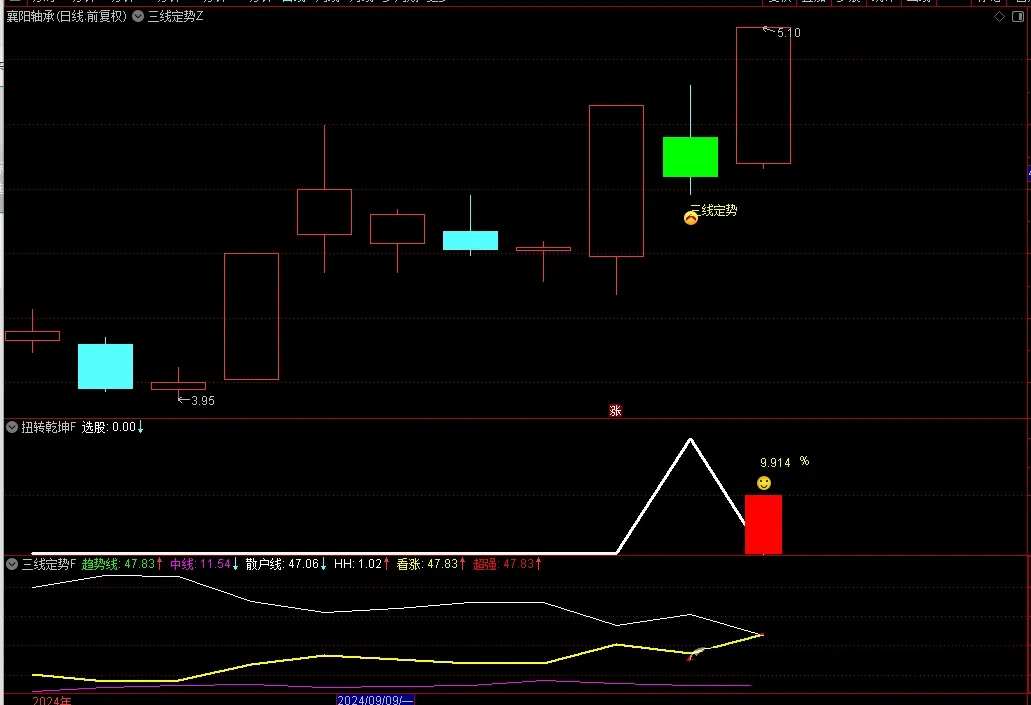Select the 散户线 legend label
Screen dimensions: 1031x705
click(263, 564)
